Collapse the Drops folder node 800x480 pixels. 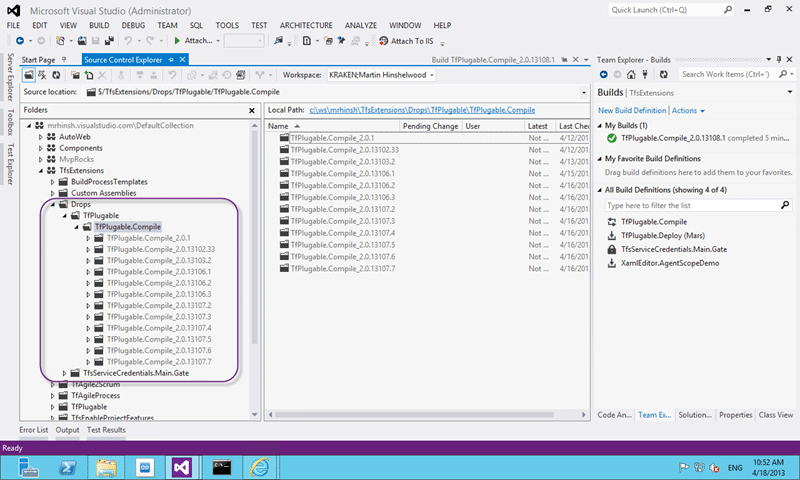point(53,204)
